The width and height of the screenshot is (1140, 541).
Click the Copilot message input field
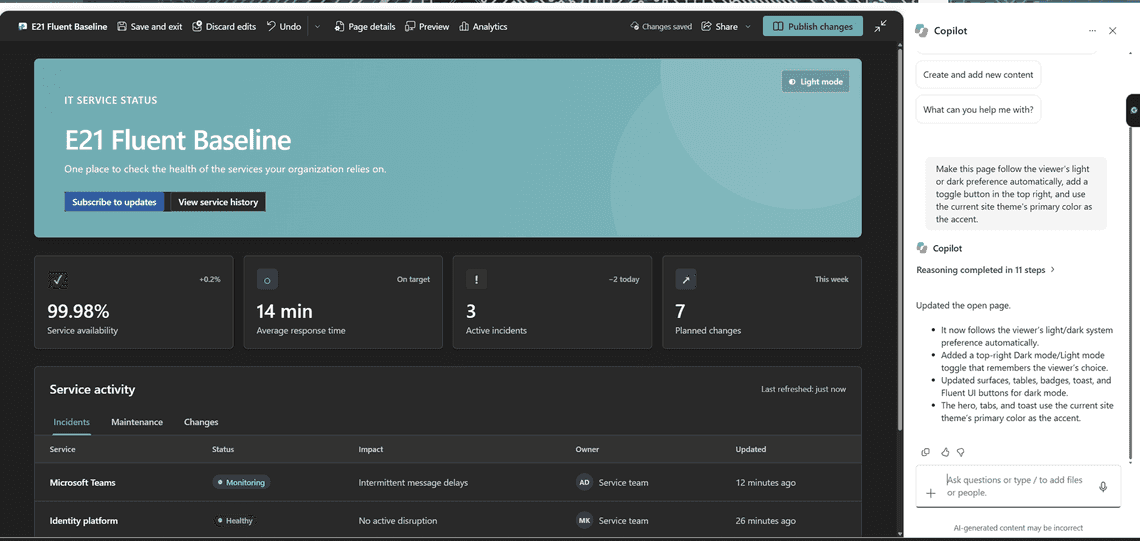[1016, 486]
